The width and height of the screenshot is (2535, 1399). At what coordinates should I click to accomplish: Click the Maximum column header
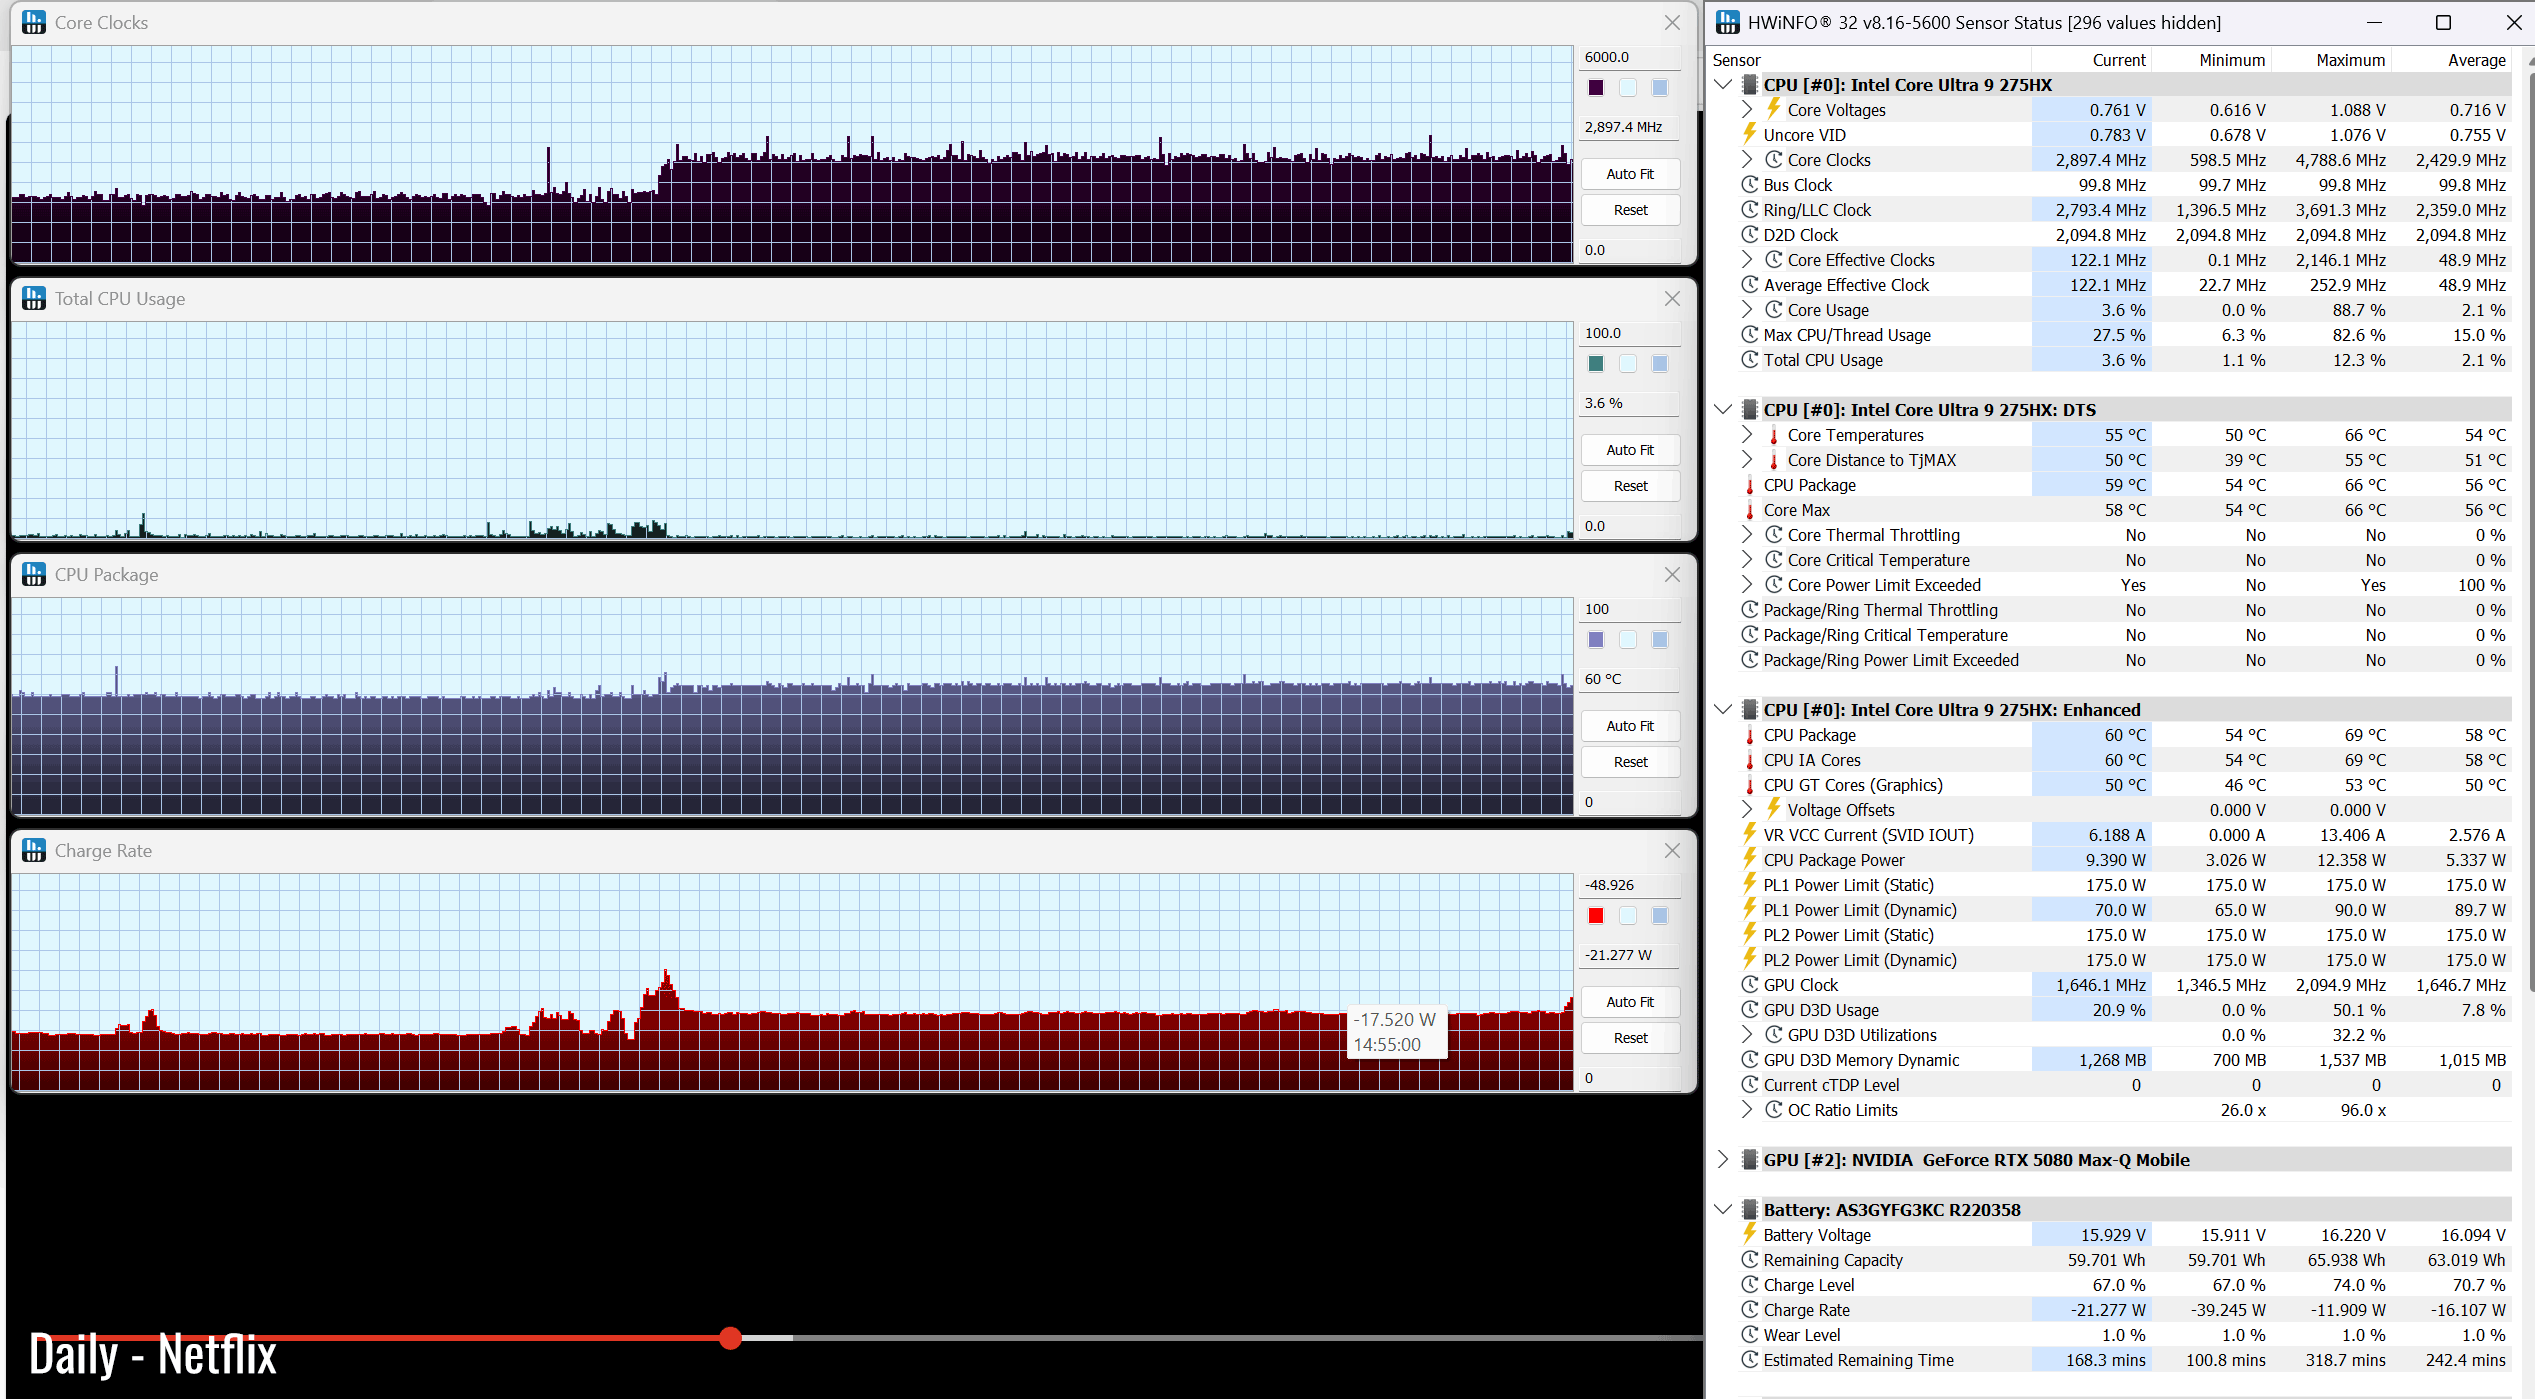[2331, 60]
